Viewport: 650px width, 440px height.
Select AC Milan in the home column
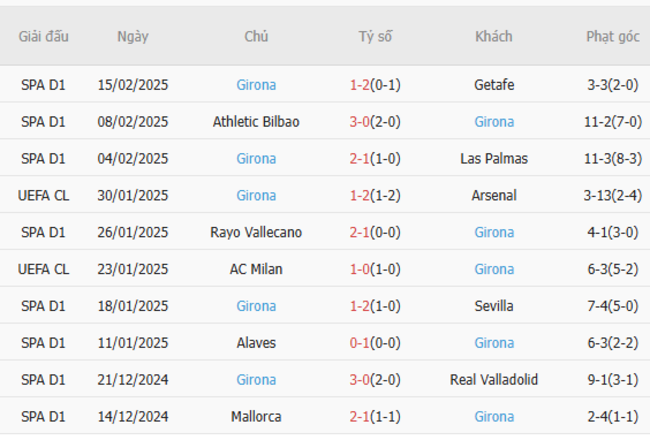(x=256, y=270)
